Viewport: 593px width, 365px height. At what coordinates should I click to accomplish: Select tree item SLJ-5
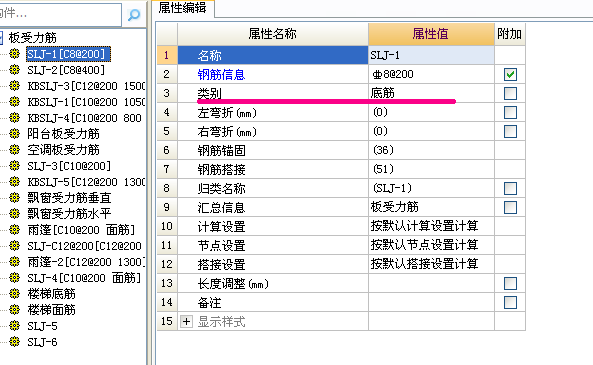(x=42, y=326)
